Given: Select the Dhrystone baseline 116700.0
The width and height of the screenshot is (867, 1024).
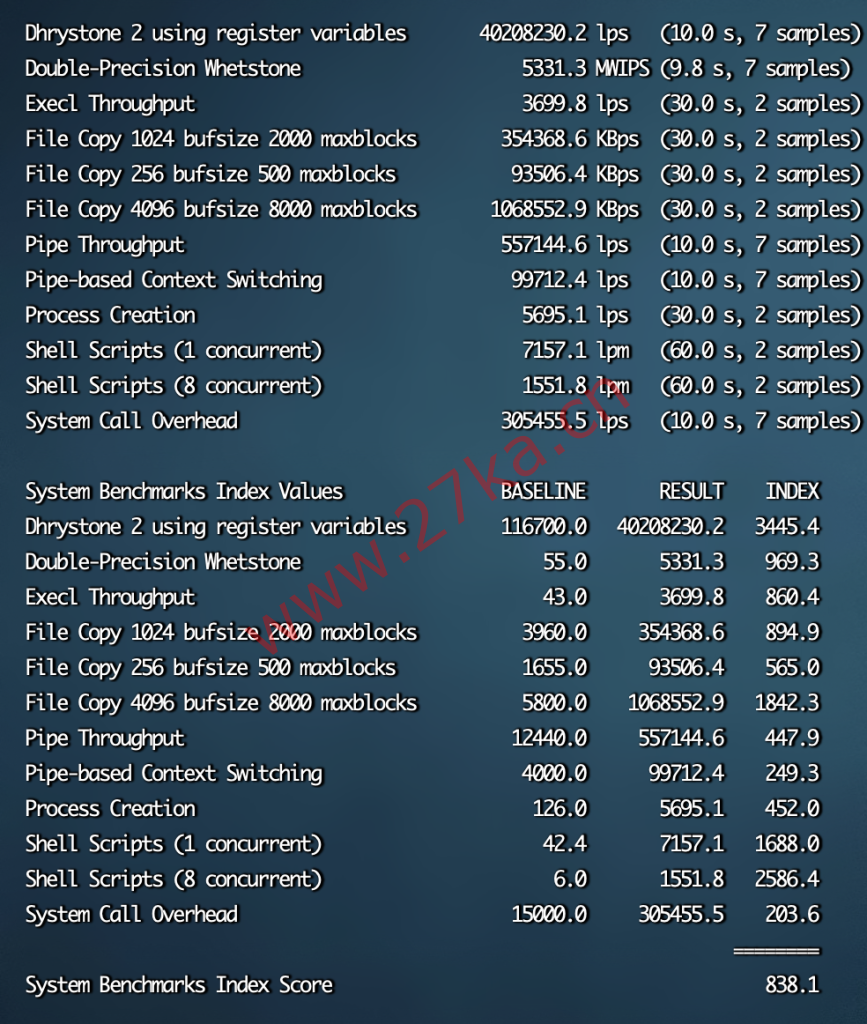Looking at the screenshot, I should coord(544,527).
